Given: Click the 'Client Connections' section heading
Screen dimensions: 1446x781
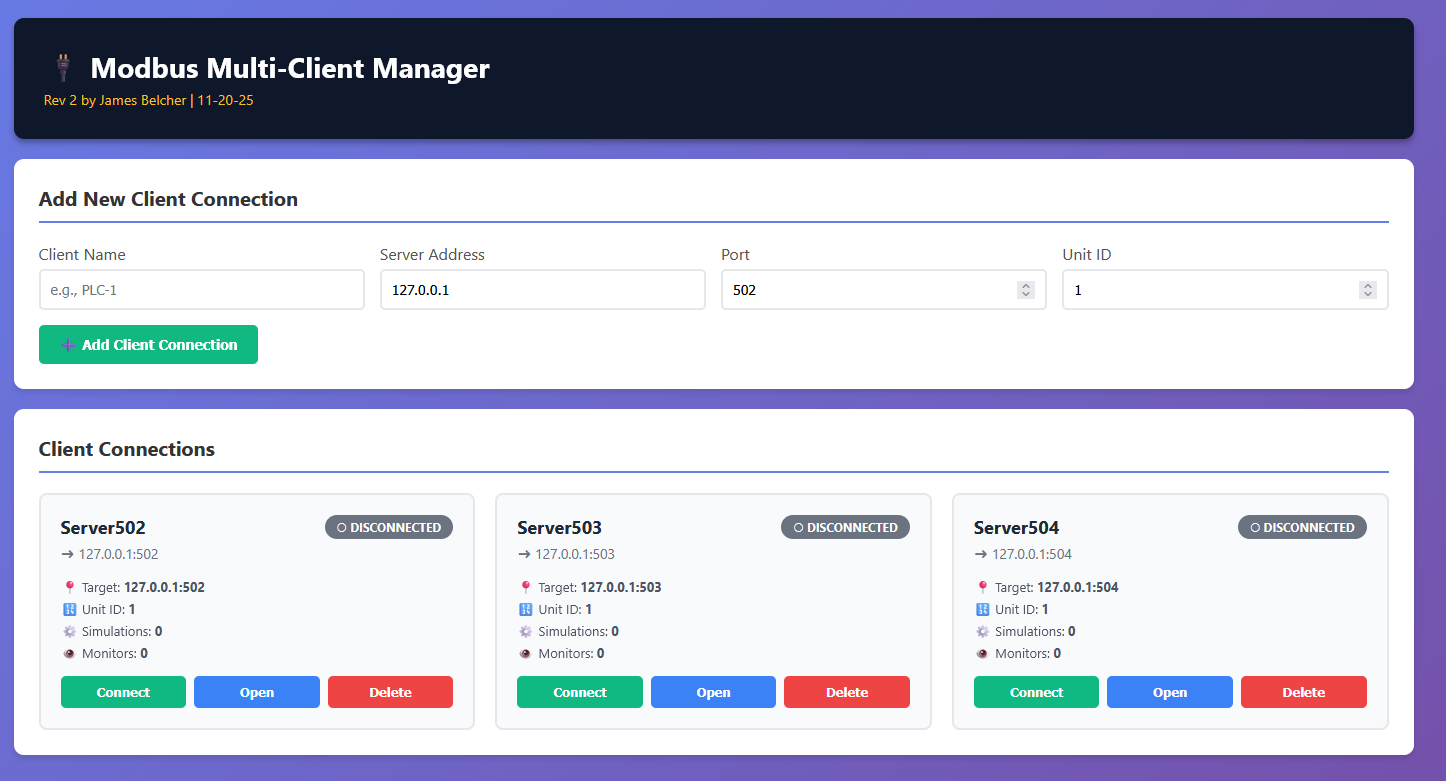Looking at the screenshot, I should point(127,449).
